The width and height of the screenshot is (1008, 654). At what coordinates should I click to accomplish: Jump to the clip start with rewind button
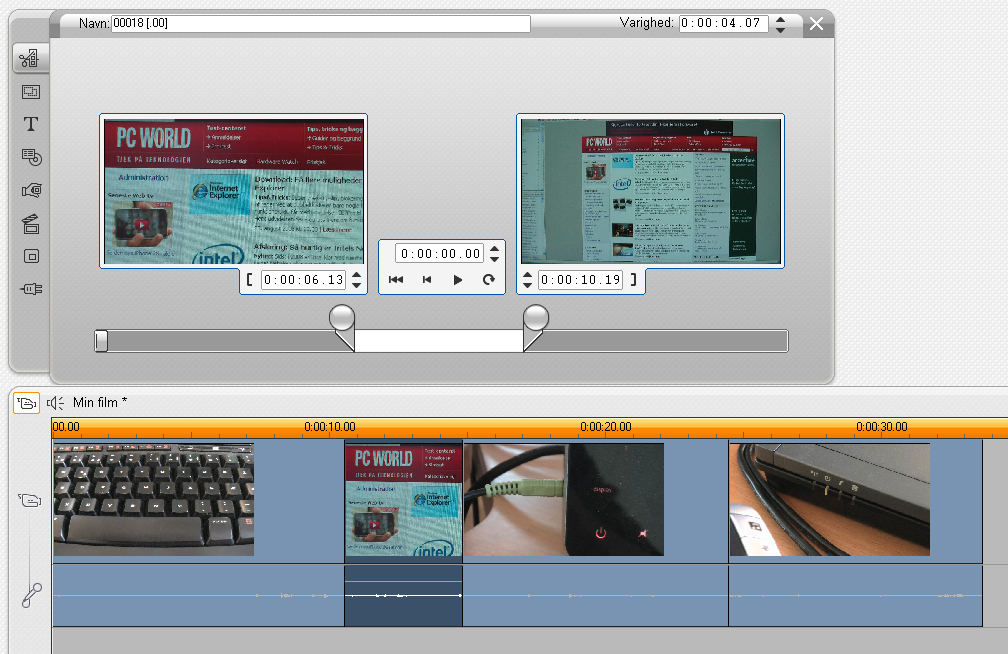pos(396,280)
